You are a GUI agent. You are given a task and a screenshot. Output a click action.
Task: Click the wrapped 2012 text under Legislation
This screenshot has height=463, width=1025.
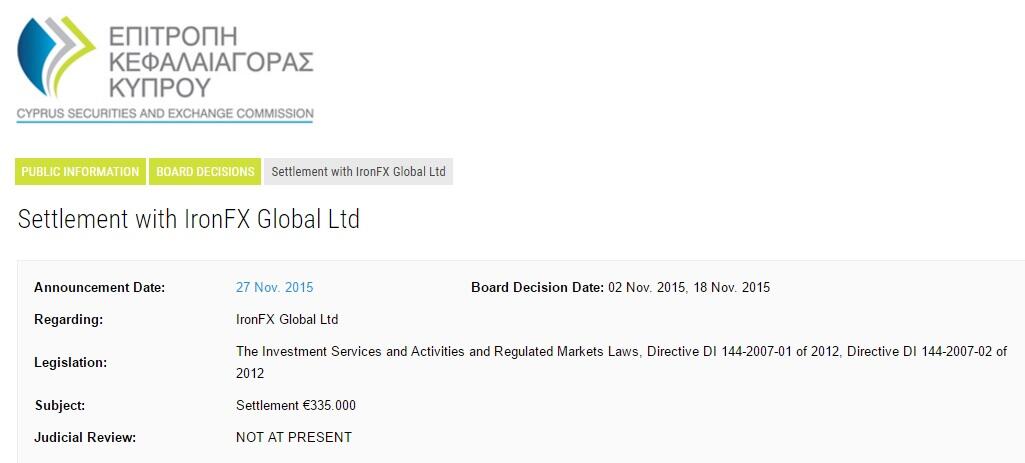tap(250, 373)
